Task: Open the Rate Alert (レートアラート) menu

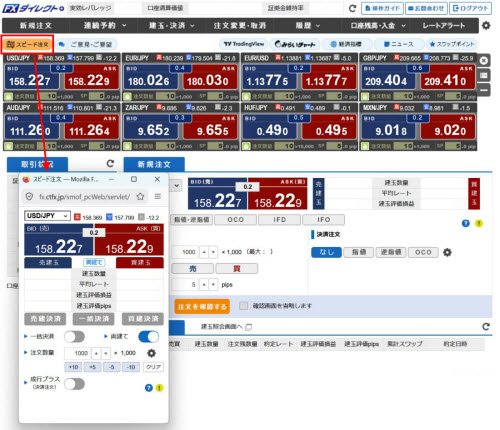Action: [444, 26]
